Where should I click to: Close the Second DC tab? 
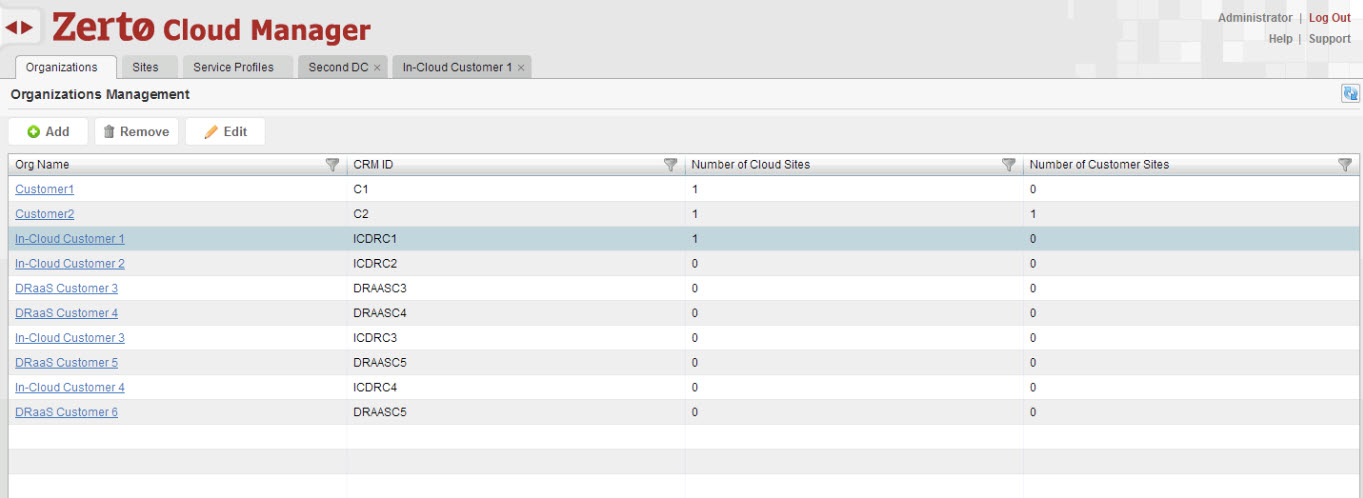(x=377, y=68)
